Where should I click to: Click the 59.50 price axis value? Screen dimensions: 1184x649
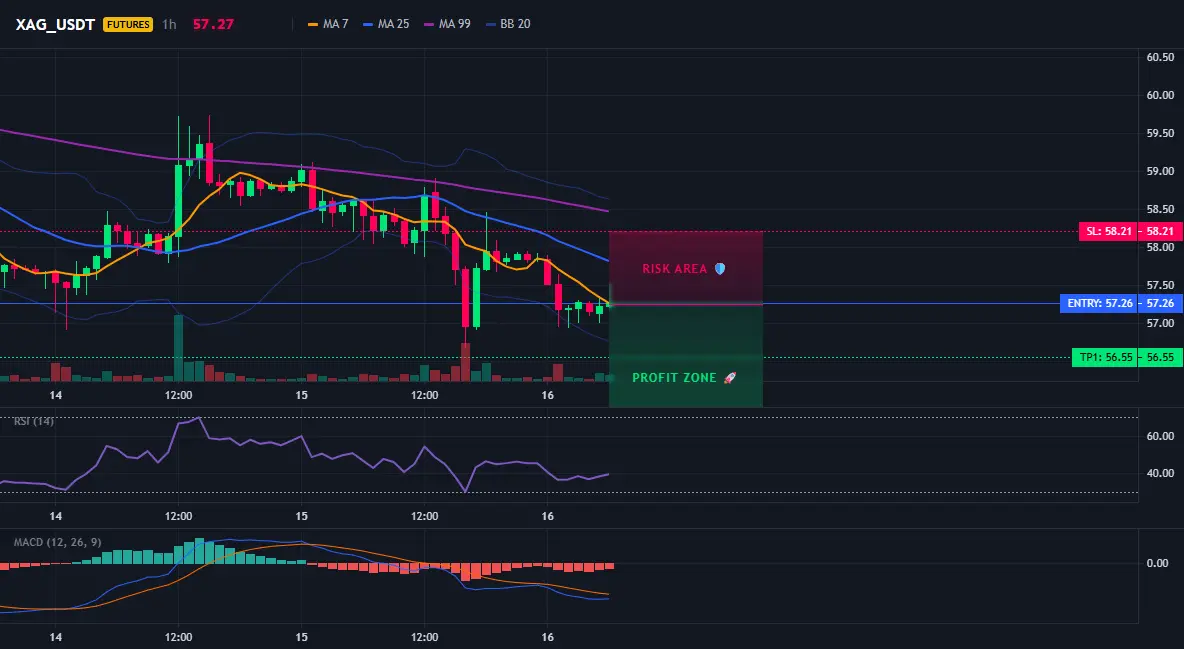[1160, 133]
